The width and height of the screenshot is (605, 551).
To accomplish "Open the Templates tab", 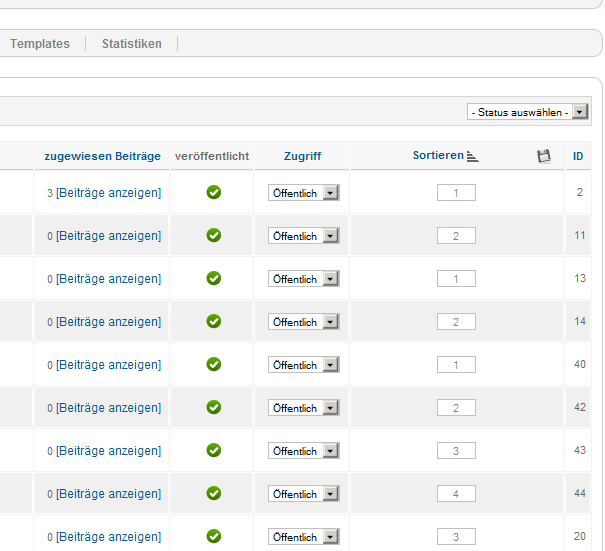I will point(40,44).
